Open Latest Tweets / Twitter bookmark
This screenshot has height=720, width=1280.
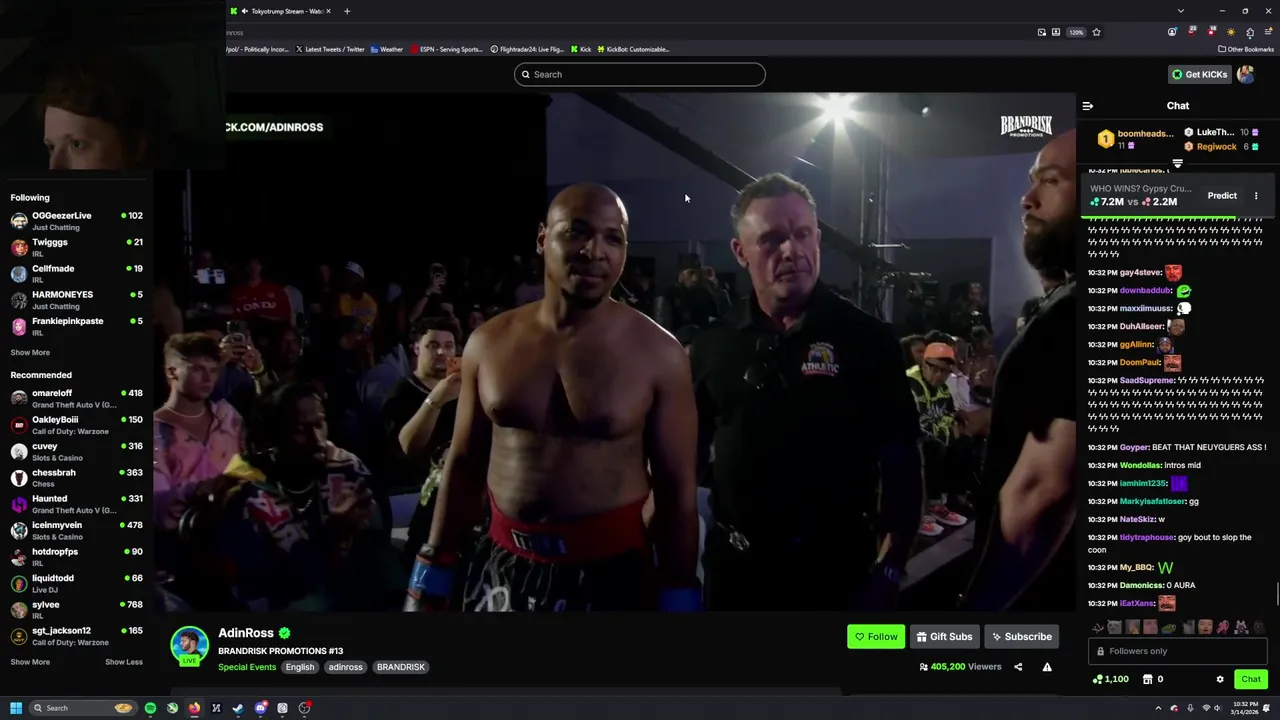pyautogui.click(x=331, y=49)
